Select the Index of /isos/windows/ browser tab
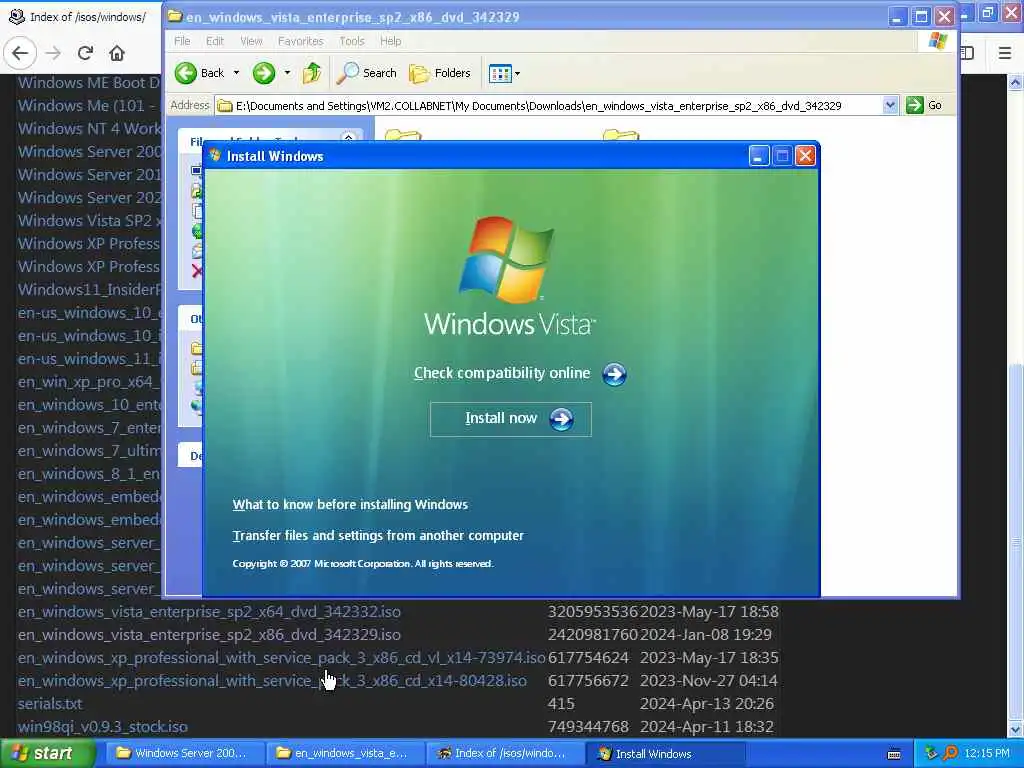This screenshot has height=768, width=1024. [78, 17]
